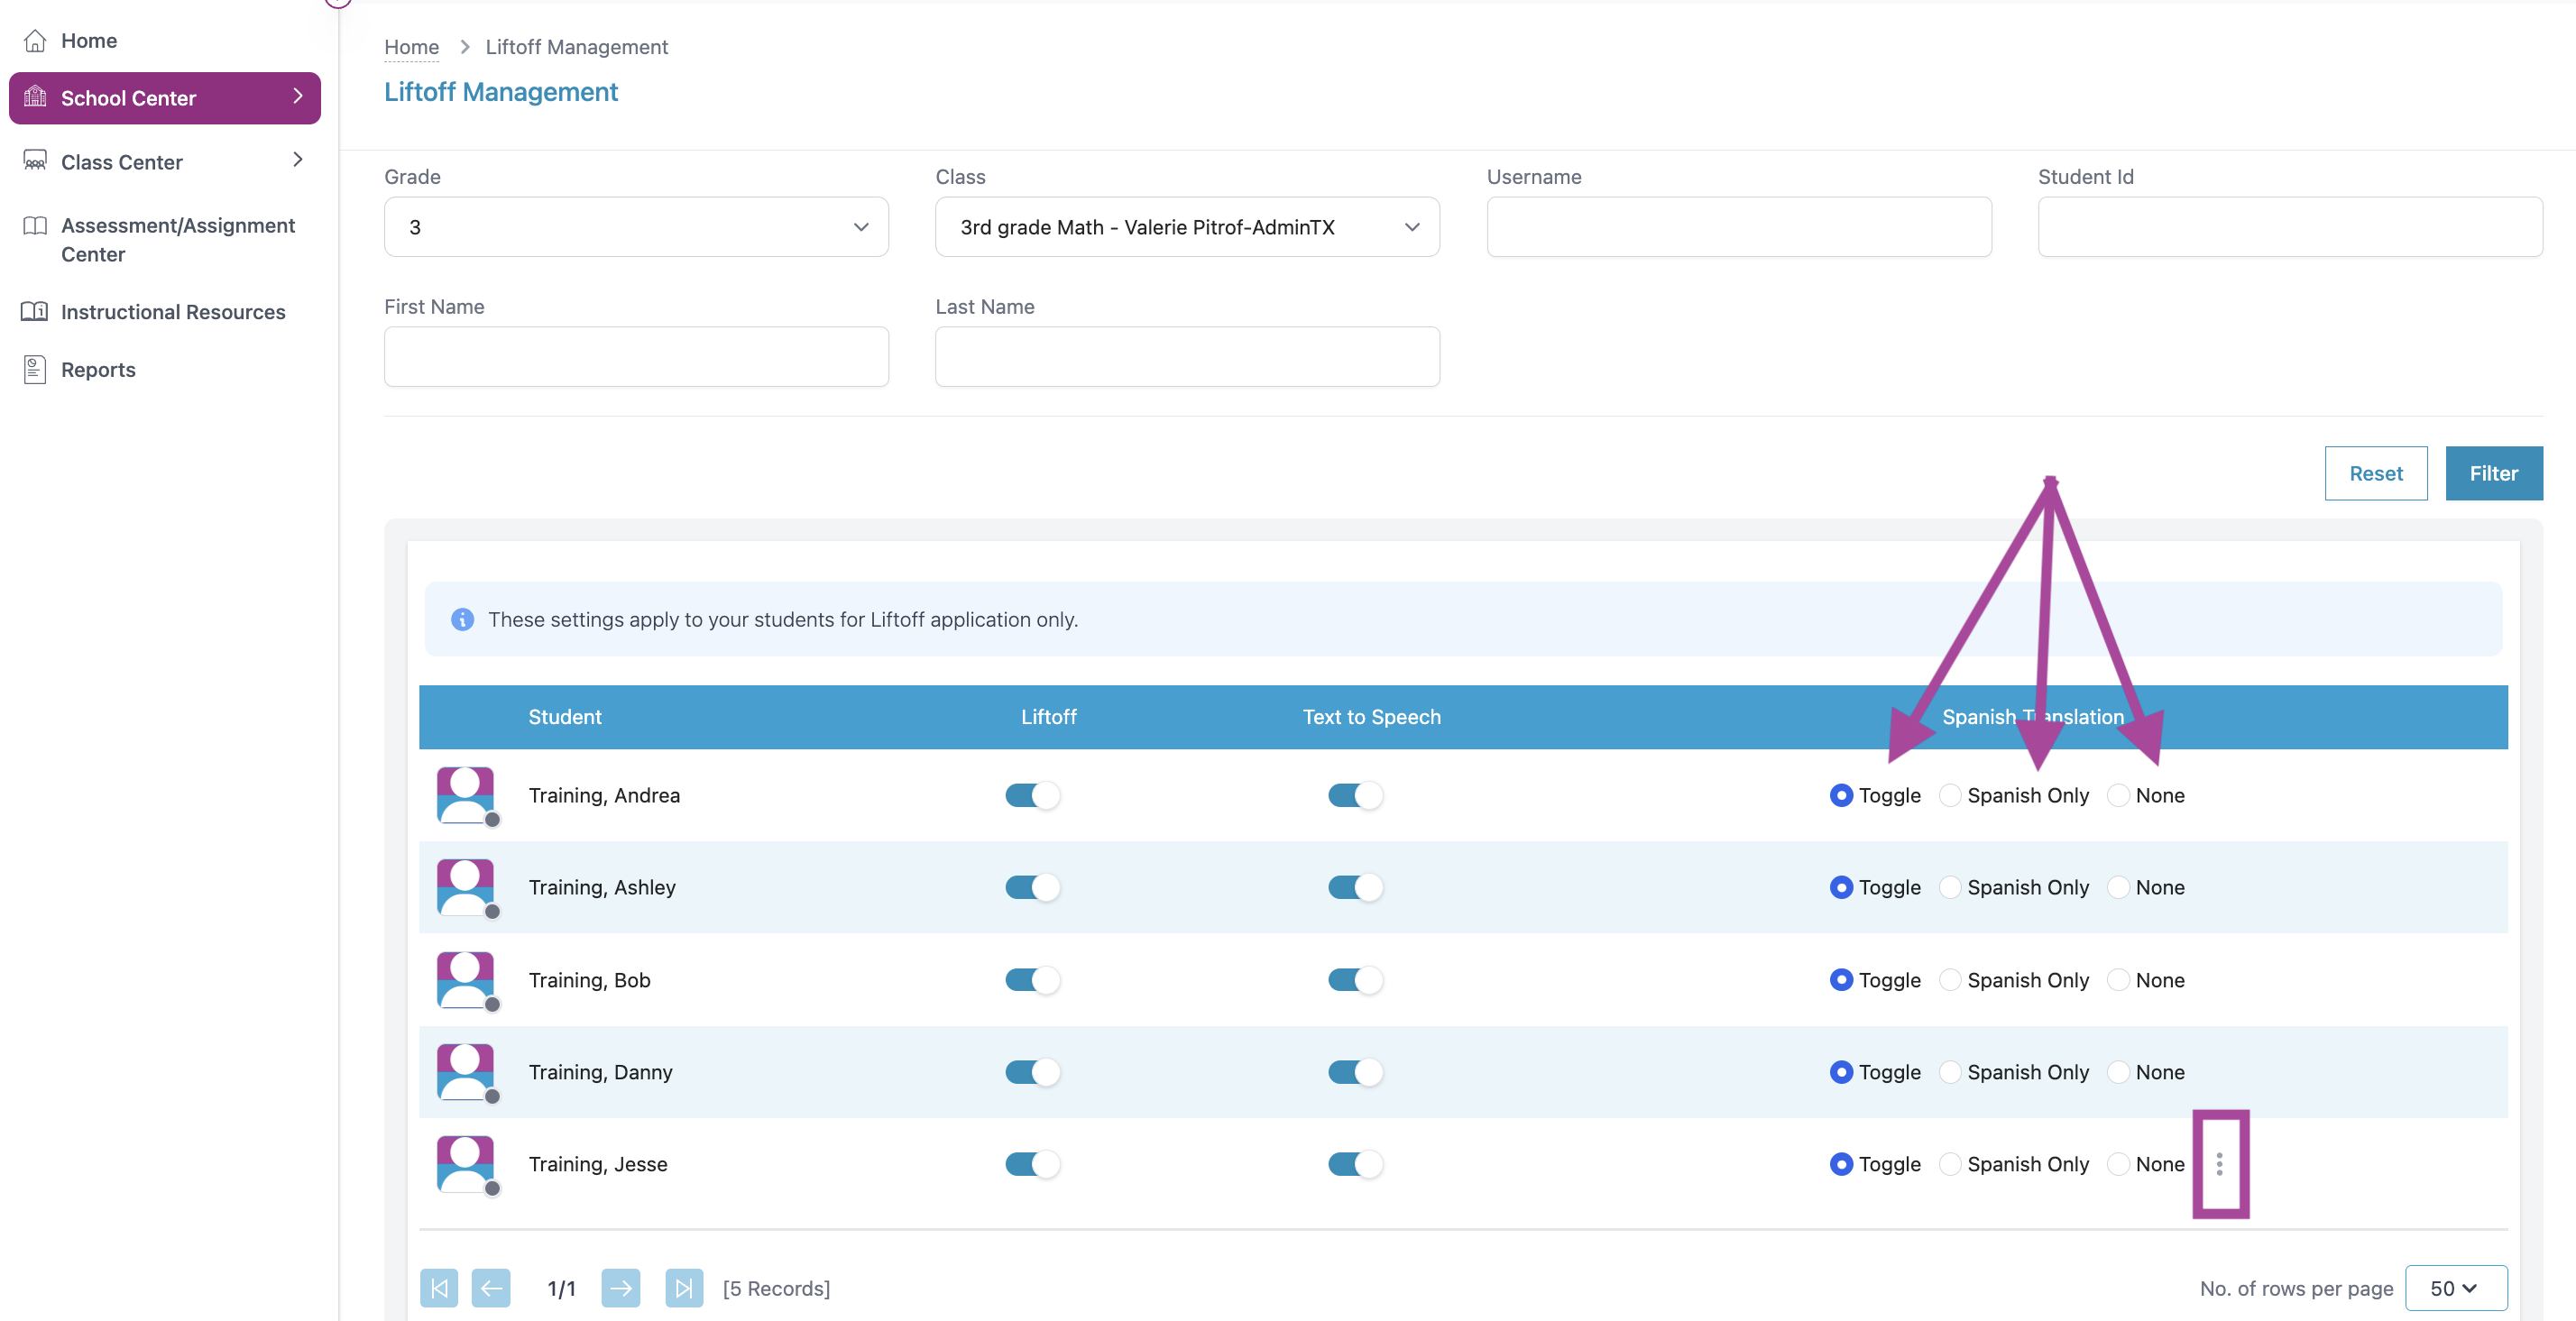
Task: Focus the Last Name input field
Action: pyautogui.click(x=1187, y=357)
